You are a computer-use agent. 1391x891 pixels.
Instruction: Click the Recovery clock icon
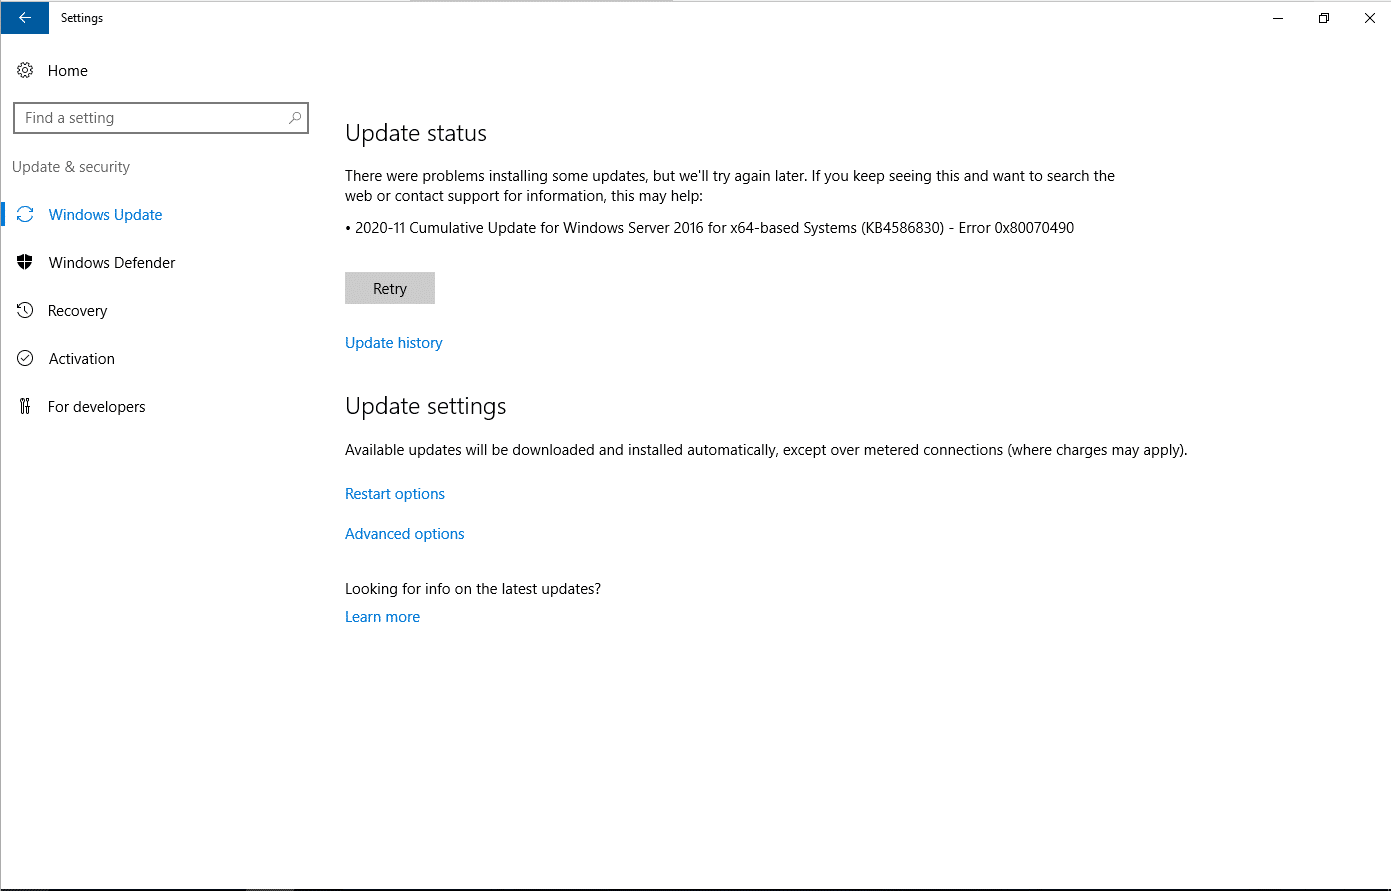[25, 311]
